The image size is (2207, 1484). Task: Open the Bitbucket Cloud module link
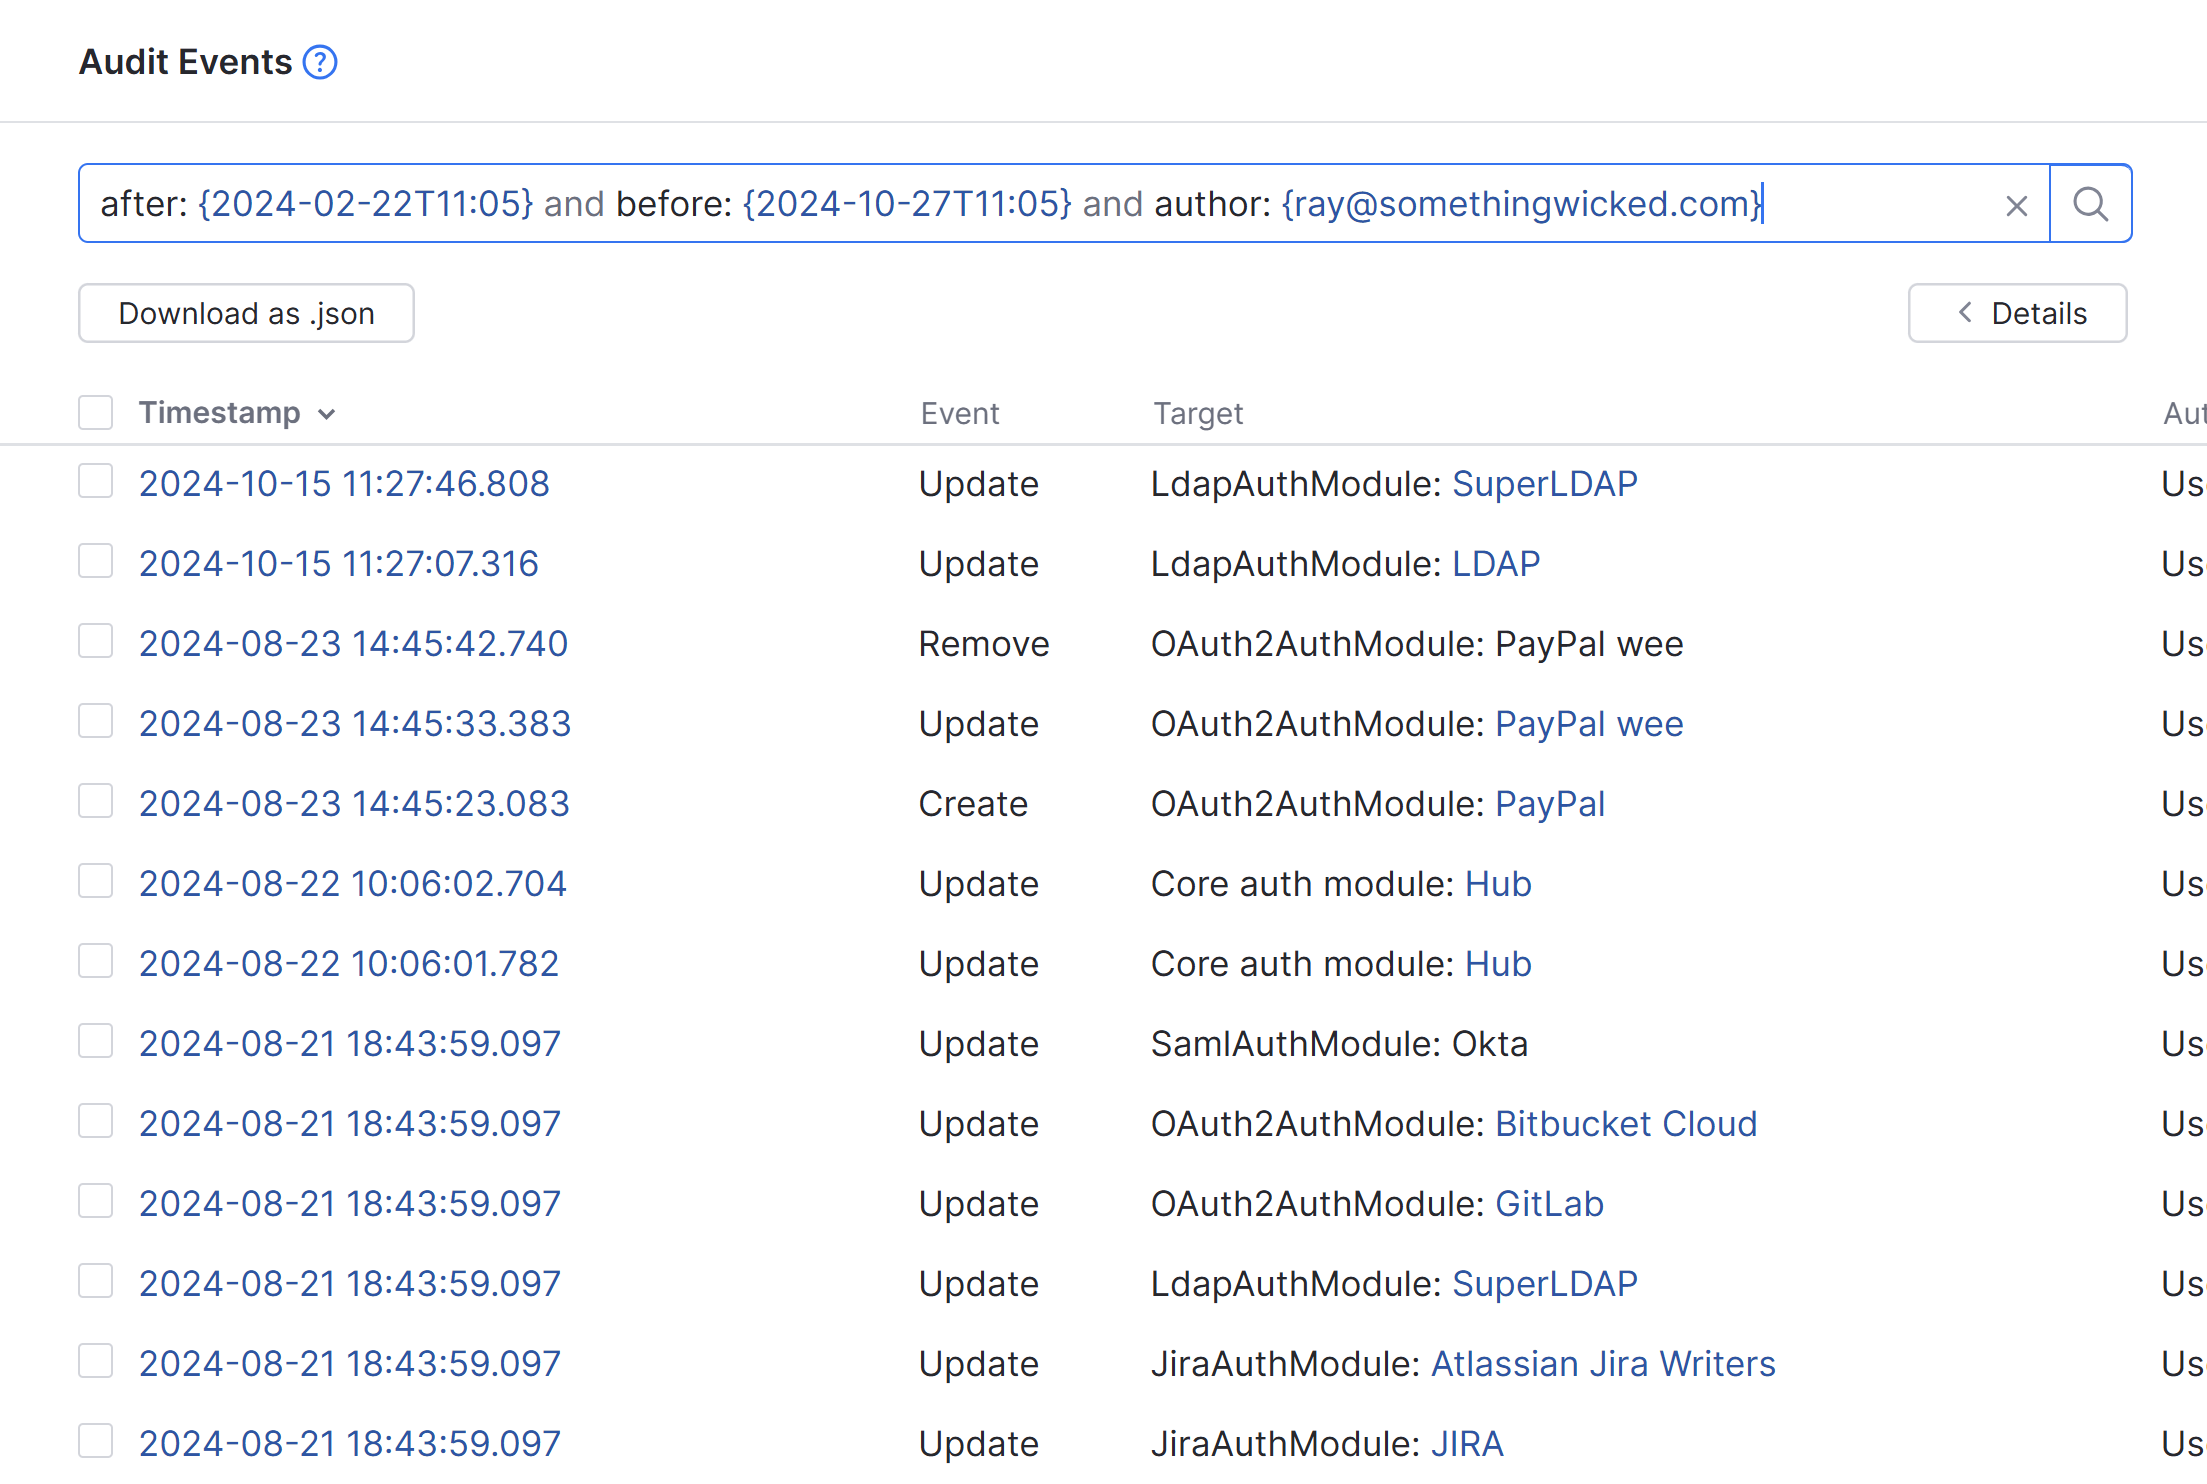1625,1123
